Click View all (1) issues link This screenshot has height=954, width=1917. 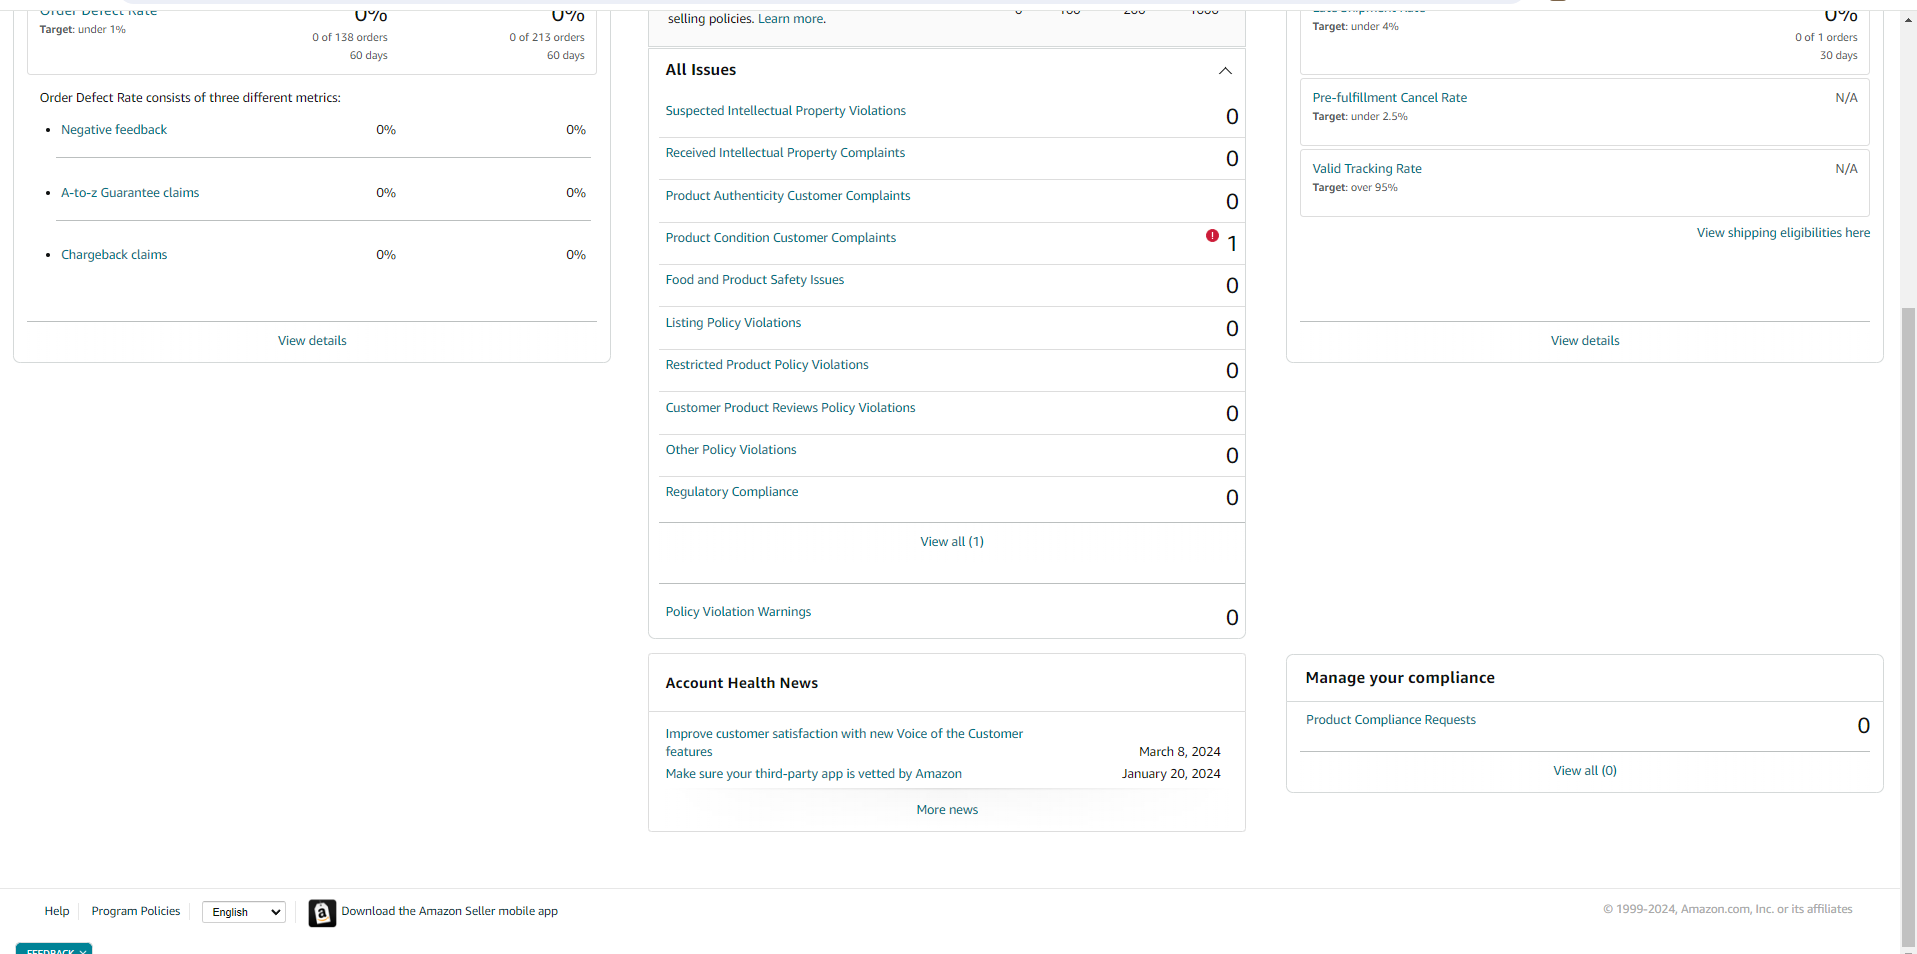952,542
